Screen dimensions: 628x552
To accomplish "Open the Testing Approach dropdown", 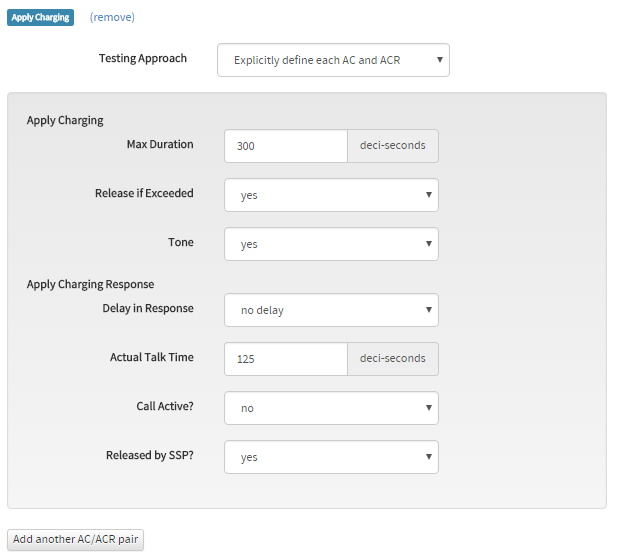I will coord(333,60).
